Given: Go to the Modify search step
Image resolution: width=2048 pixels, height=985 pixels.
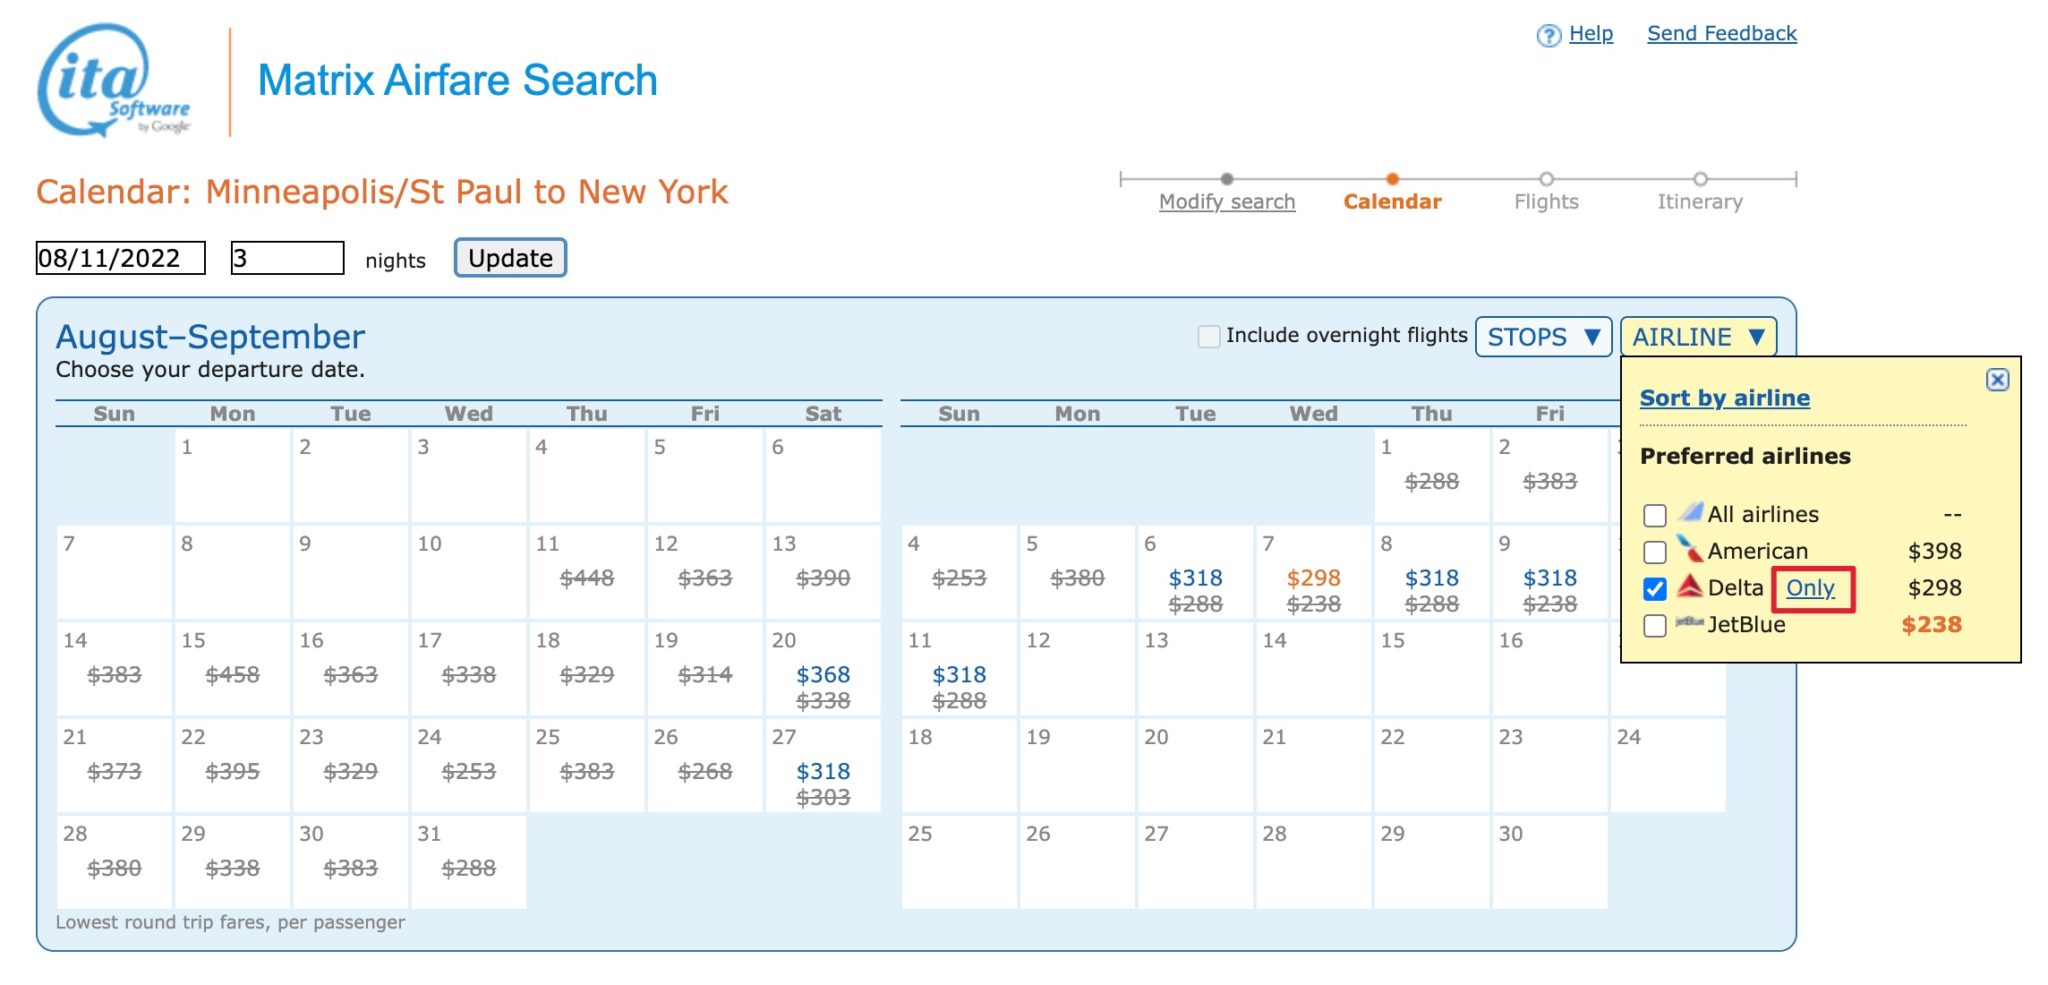Looking at the screenshot, I should [x=1227, y=202].
